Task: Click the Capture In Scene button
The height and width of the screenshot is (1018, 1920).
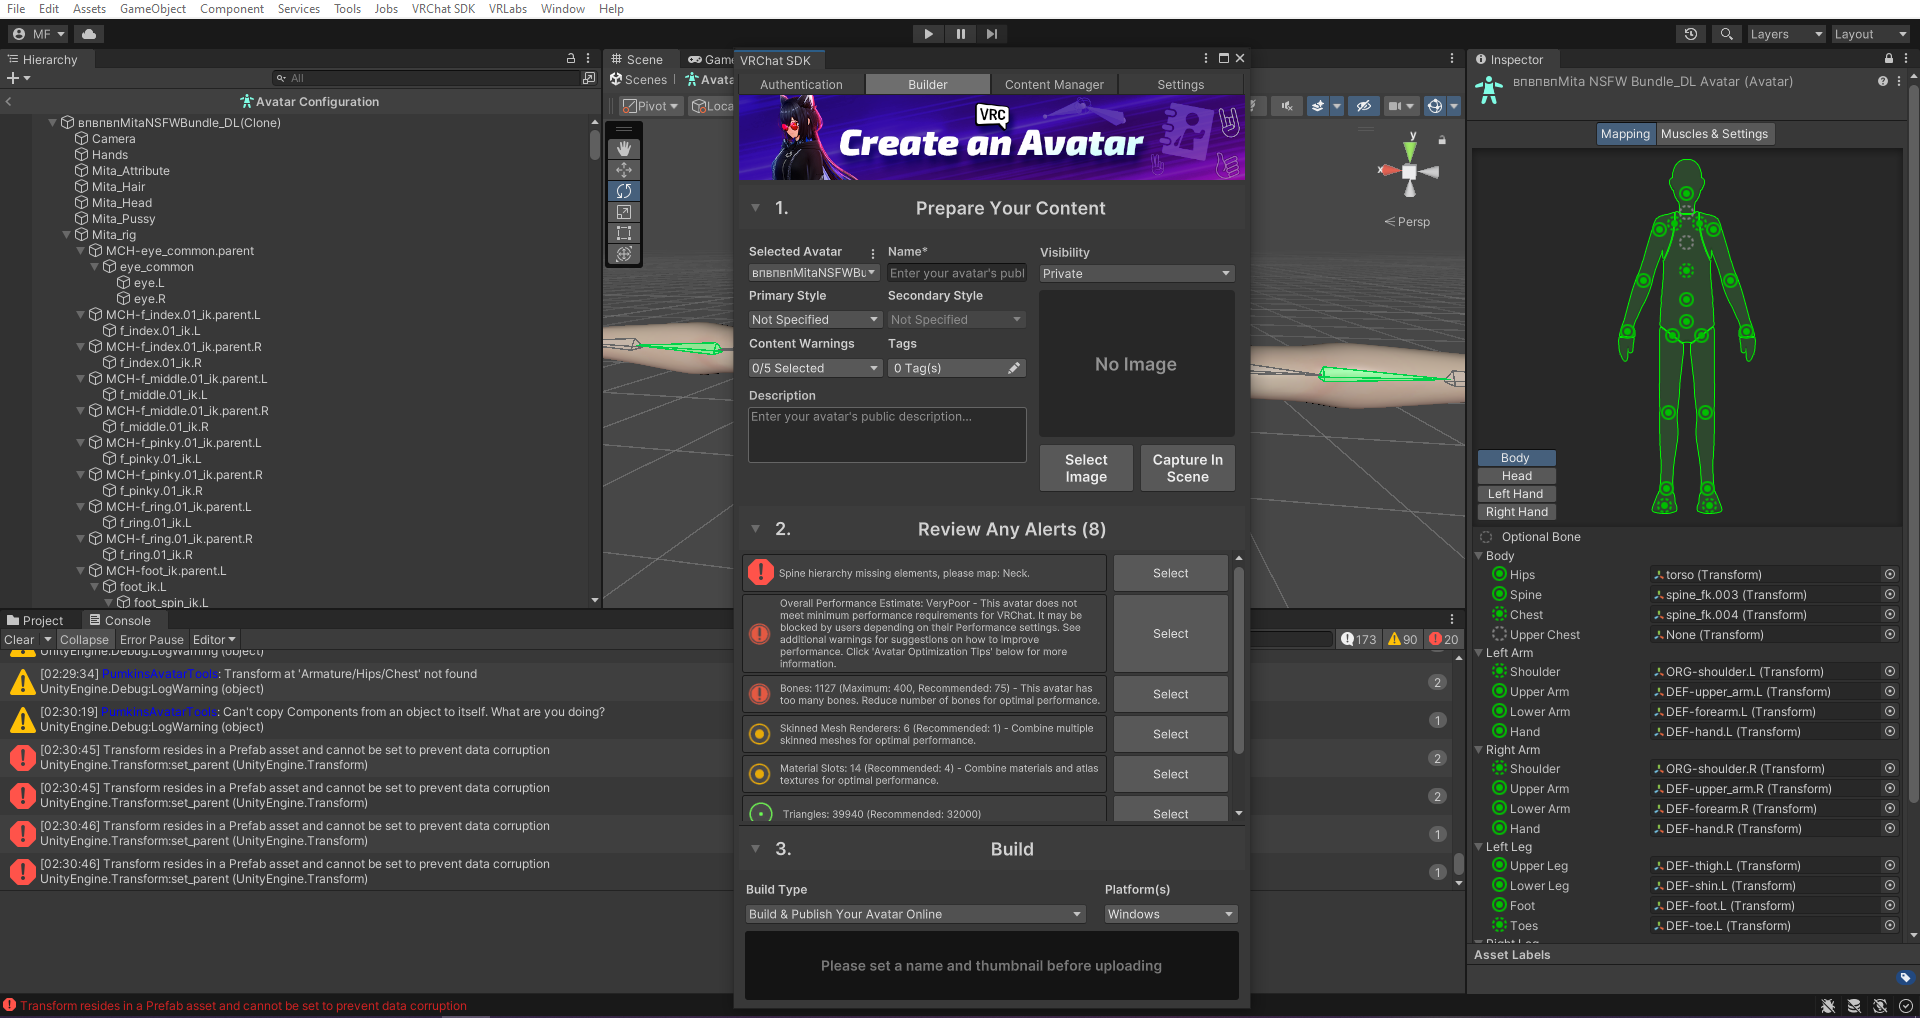Action: pyautogui.click(x=1188, y=468)
